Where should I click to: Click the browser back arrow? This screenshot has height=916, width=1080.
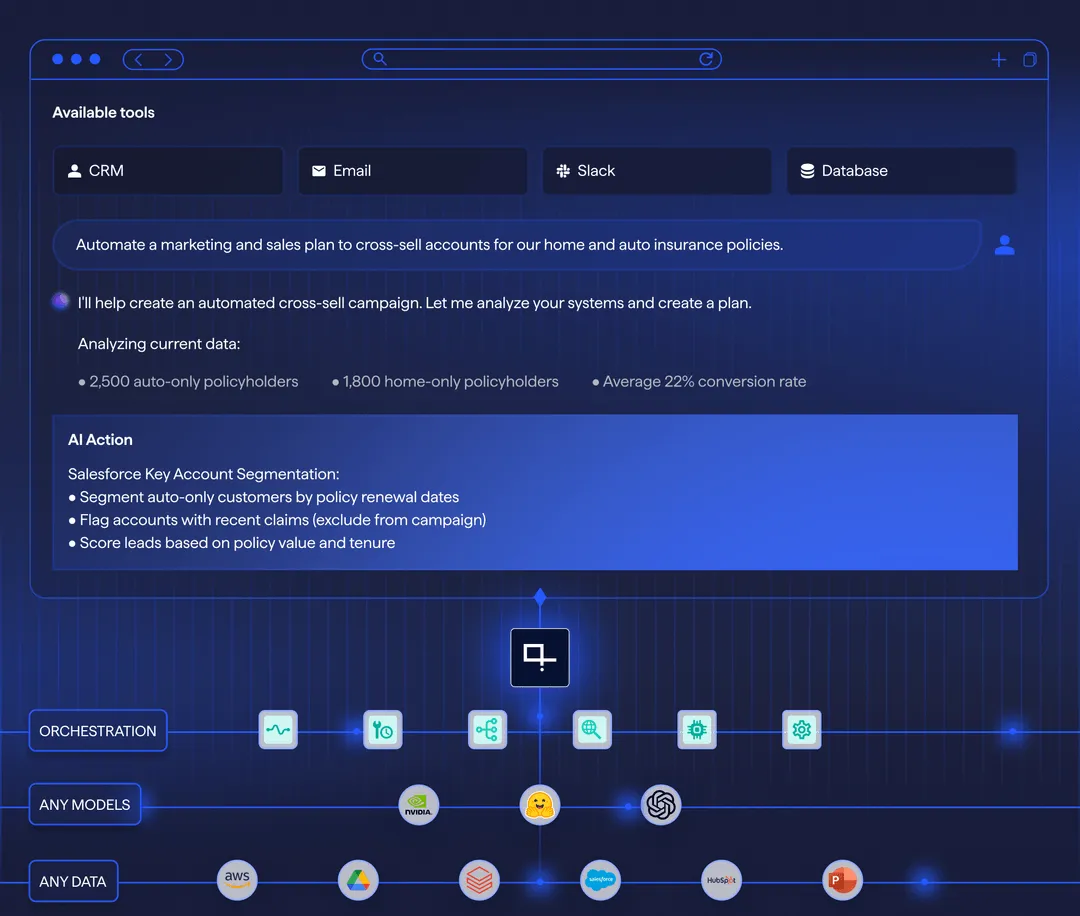point(138,60)
